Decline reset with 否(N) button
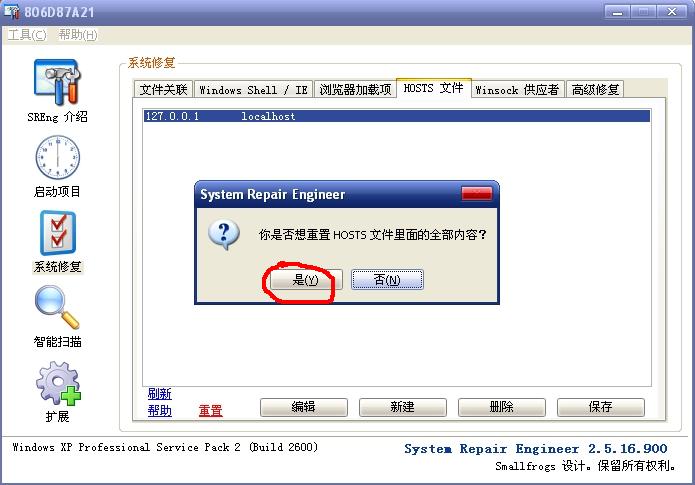The width and height of the screenshot is (695, 485). pyautogui.click(x=387, y=280)
